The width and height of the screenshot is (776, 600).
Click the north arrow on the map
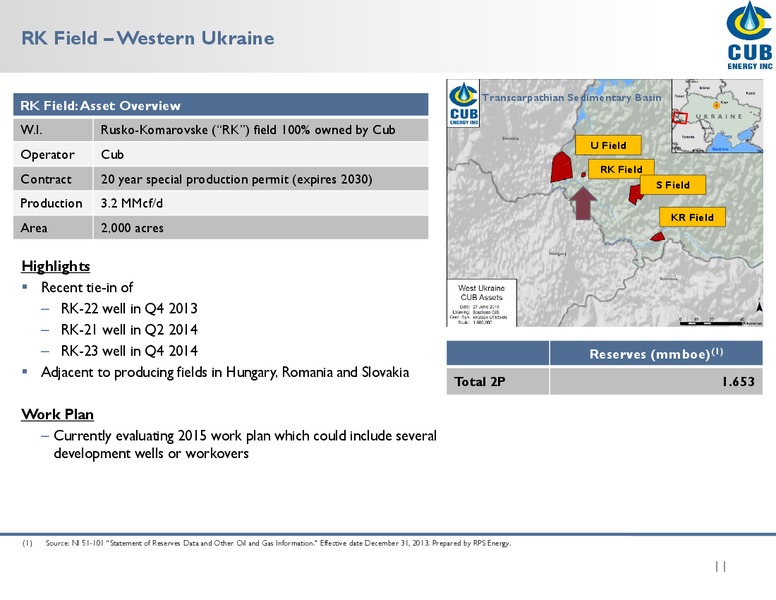tap(760, 306)
